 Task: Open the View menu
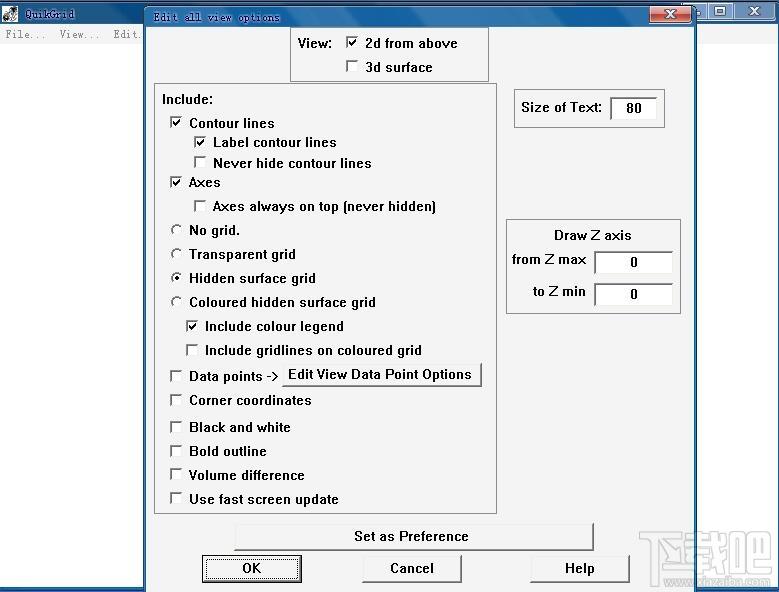79,34
